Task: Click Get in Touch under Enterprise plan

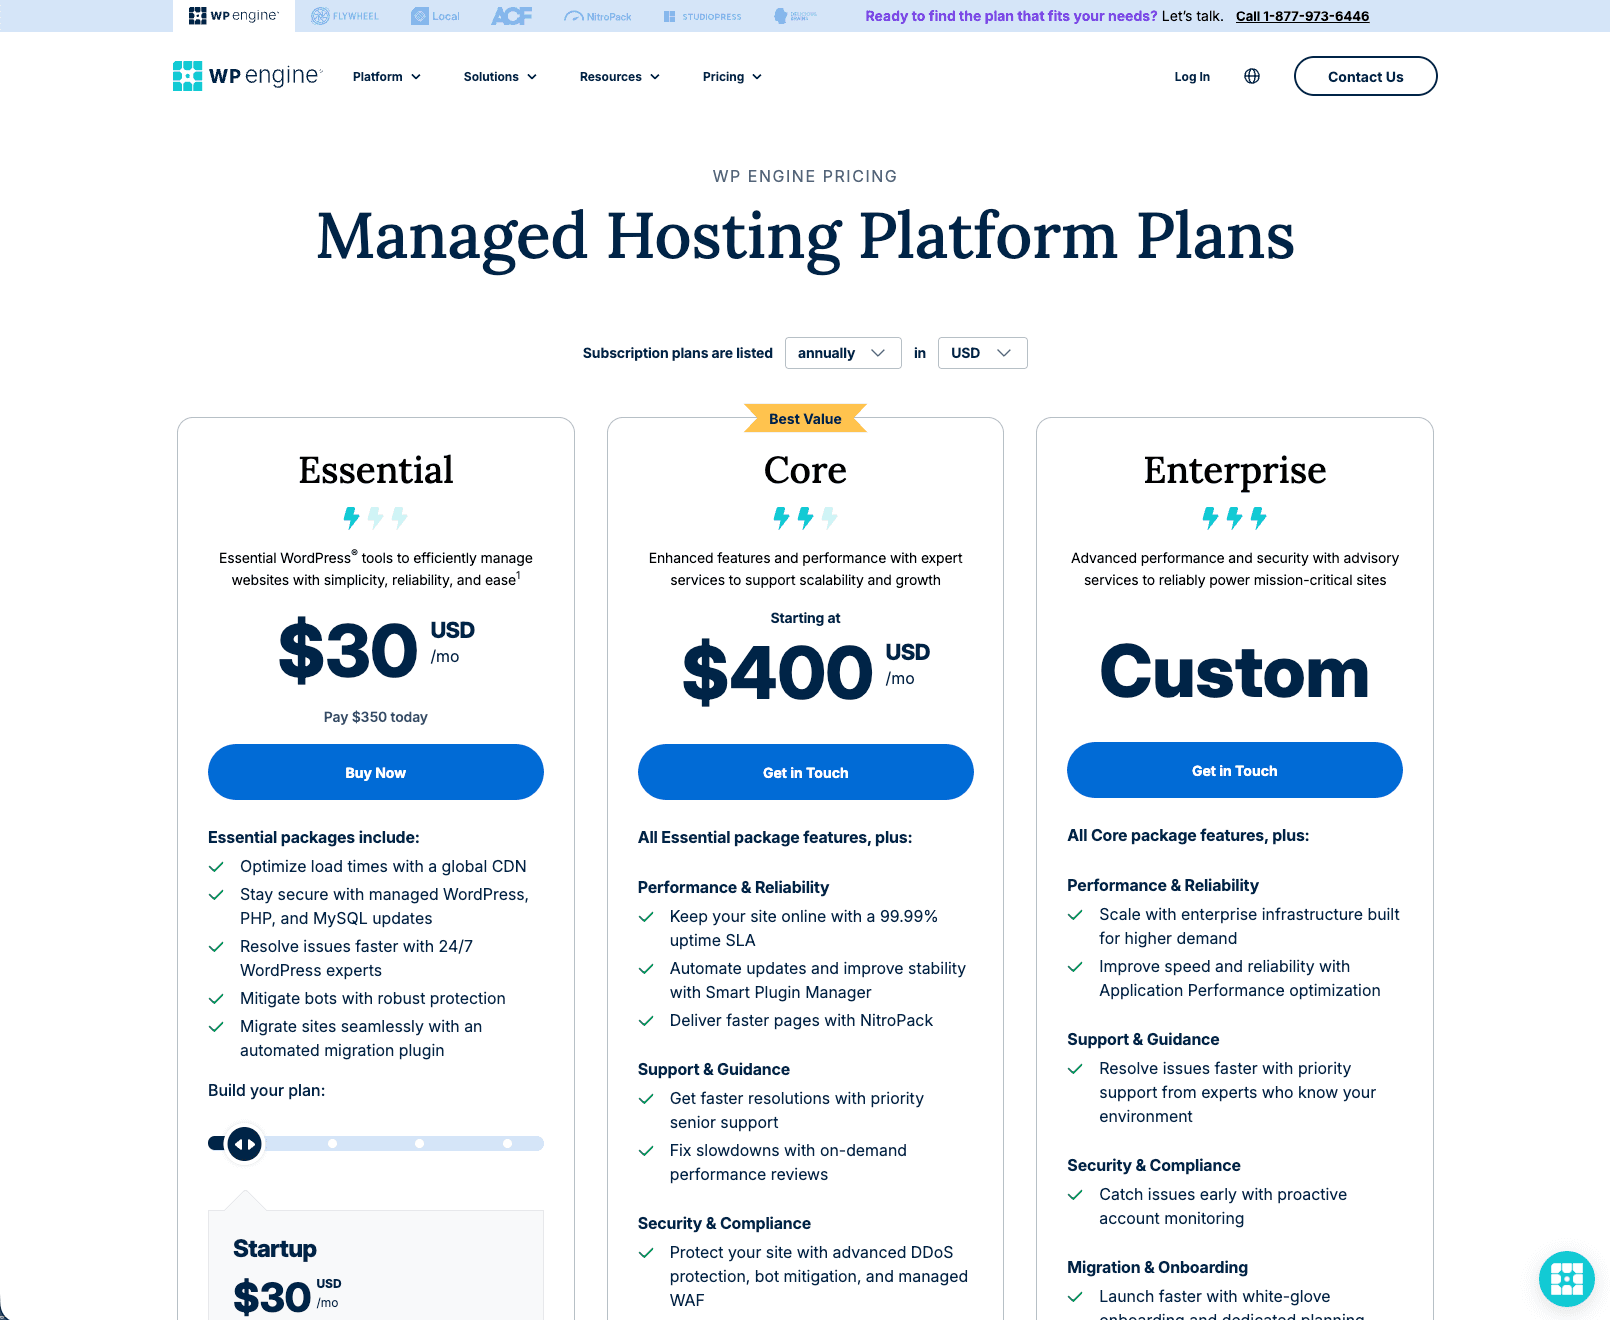Action: tap(1235, 770)
